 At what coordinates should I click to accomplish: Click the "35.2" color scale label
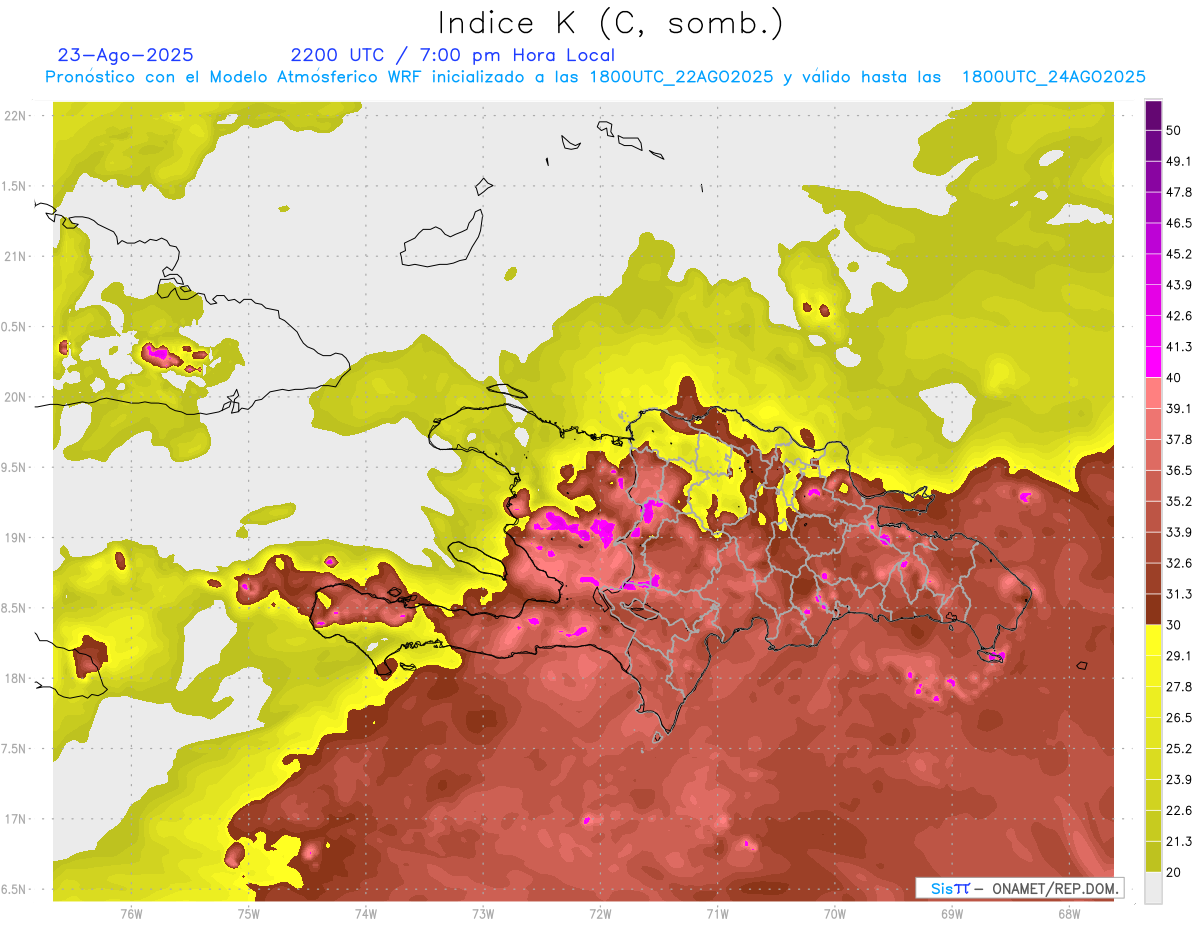click(x=1179, y=501)
